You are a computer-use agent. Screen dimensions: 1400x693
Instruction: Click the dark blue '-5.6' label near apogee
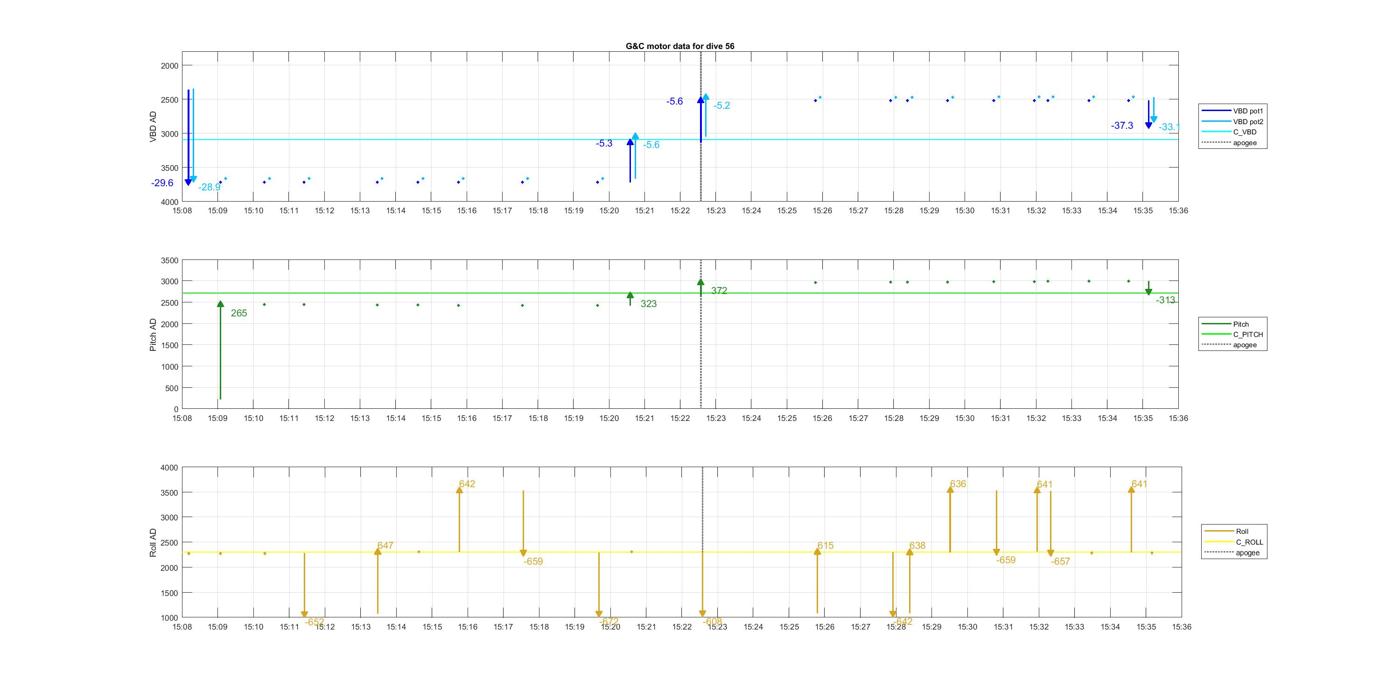(675, 102)
